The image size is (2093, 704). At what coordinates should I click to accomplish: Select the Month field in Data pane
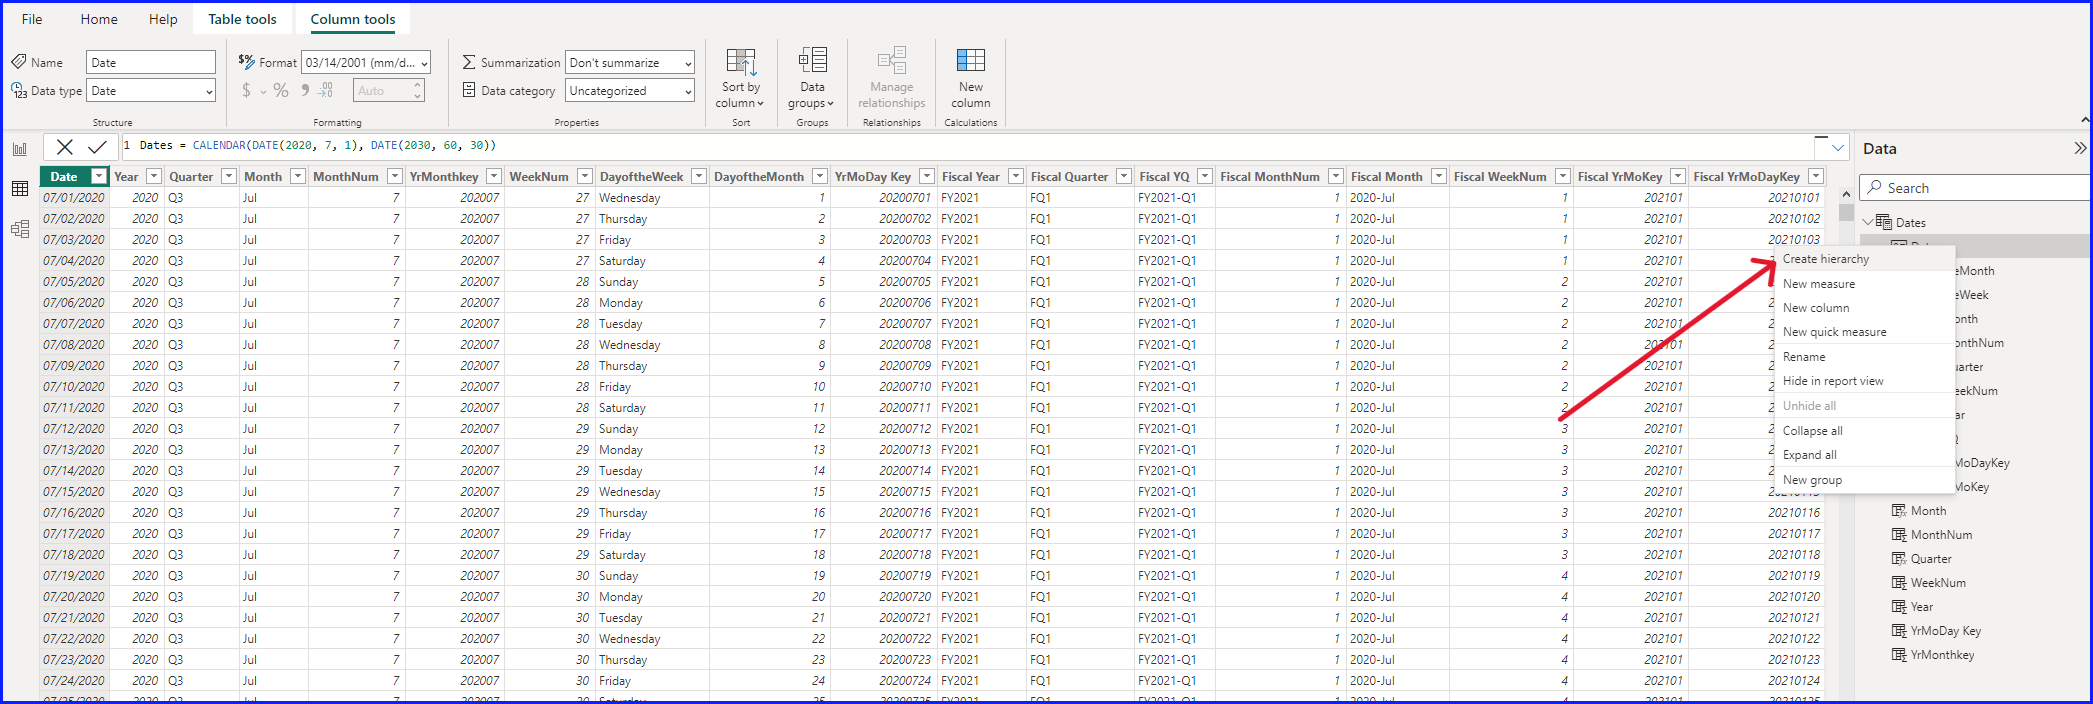[1928, 511]
